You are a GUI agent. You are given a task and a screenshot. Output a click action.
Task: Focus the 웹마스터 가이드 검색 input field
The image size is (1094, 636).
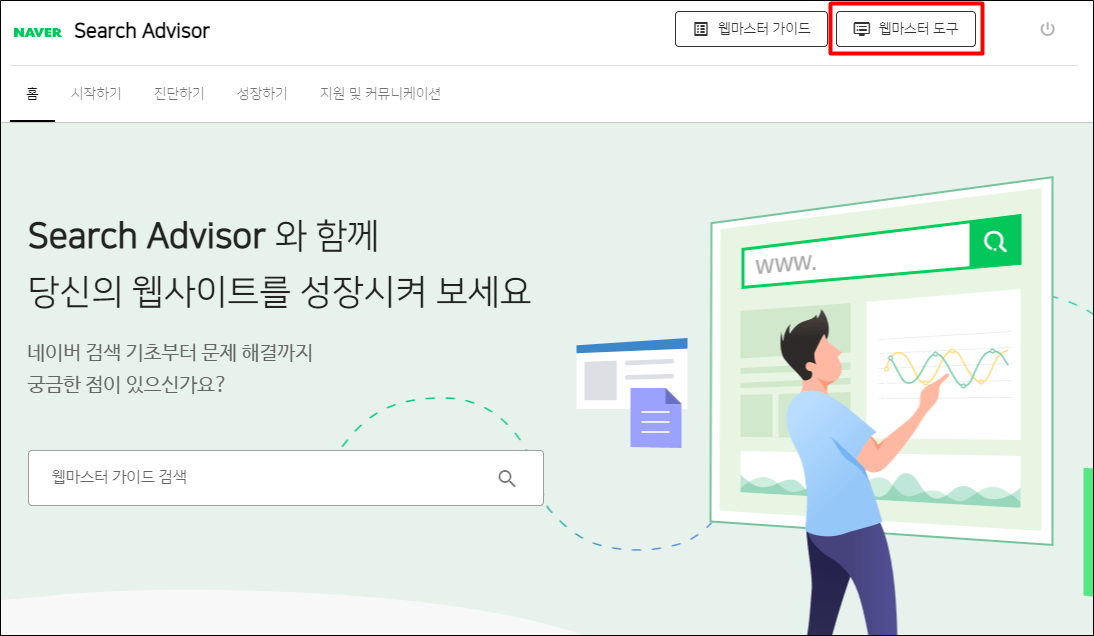click(x=285, y=478)
